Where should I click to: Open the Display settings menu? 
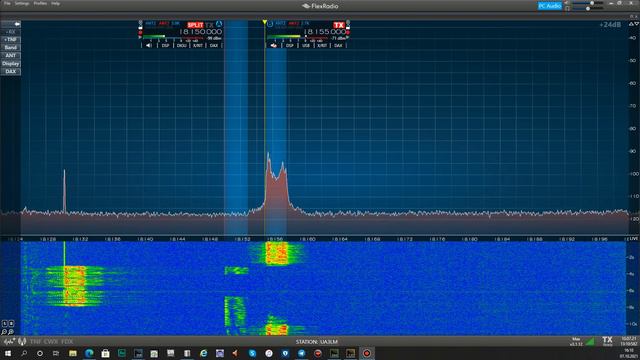tap(11, 64)
